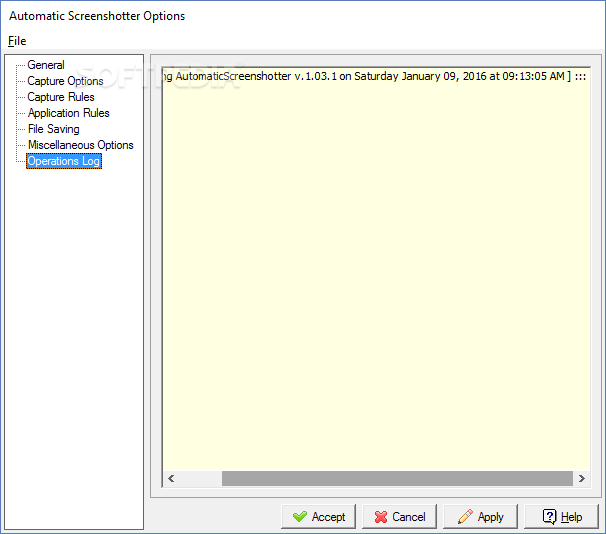Click the green checkmark Accept icon
Image resolution: width=606 pixels, height=534 pixels.
pos(300,517)
